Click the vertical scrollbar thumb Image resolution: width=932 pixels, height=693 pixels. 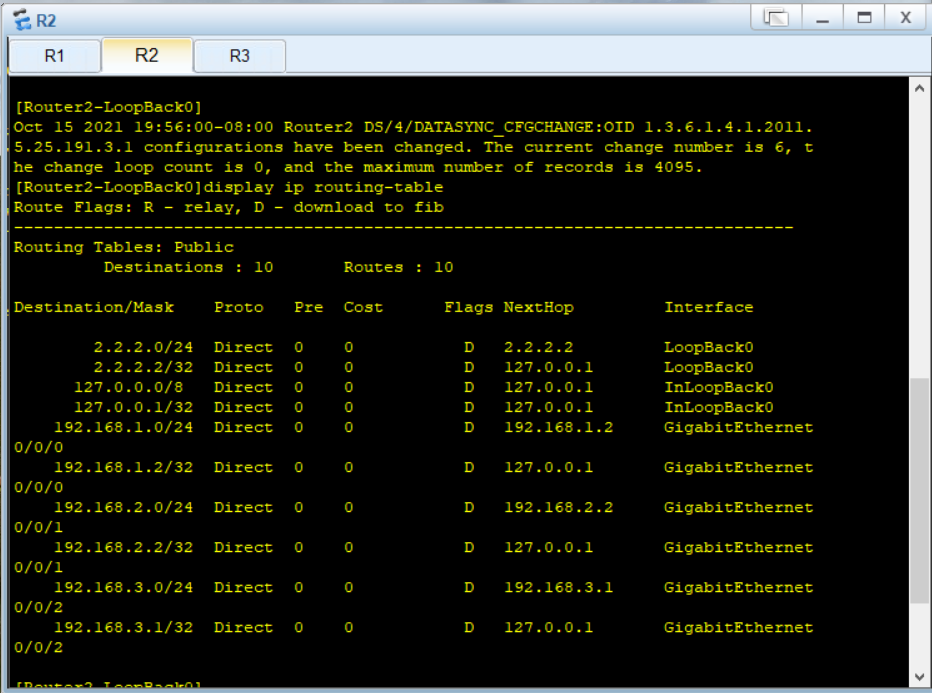pos(919,491)
